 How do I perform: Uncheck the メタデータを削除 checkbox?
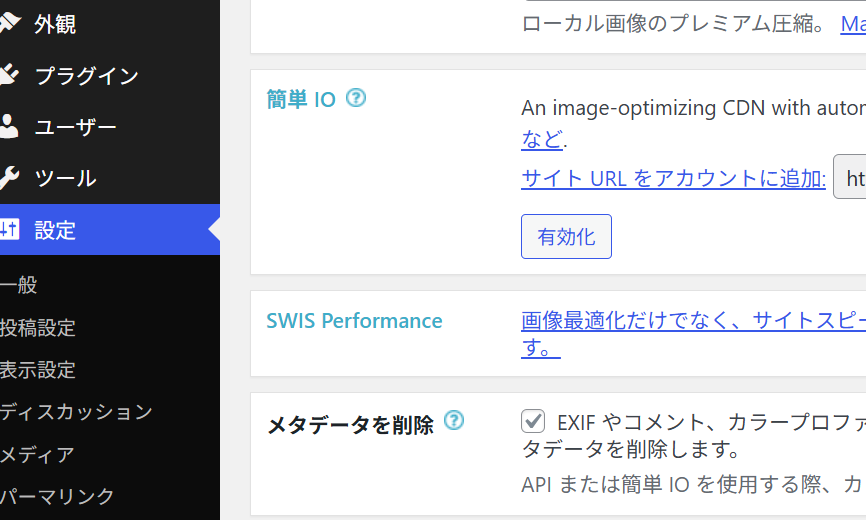533,421
